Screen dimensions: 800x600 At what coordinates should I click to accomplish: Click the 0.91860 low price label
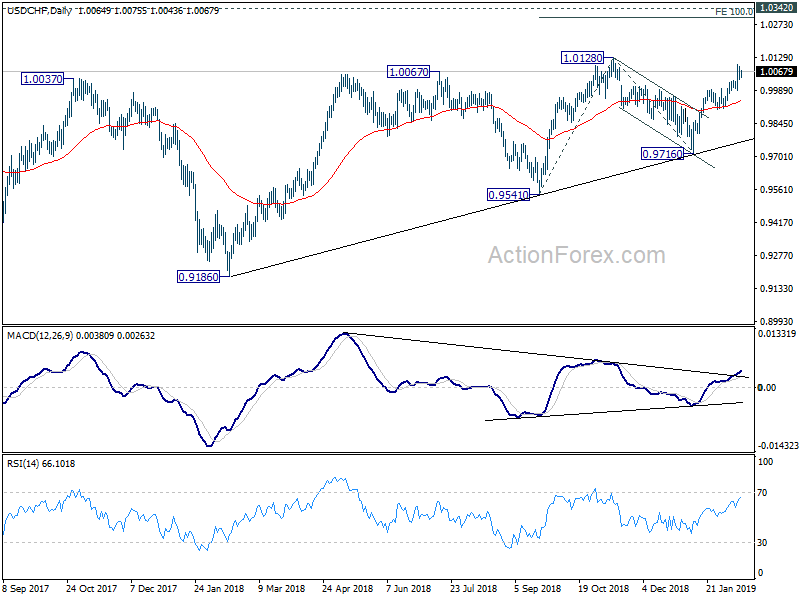click(x=198, y=277)
